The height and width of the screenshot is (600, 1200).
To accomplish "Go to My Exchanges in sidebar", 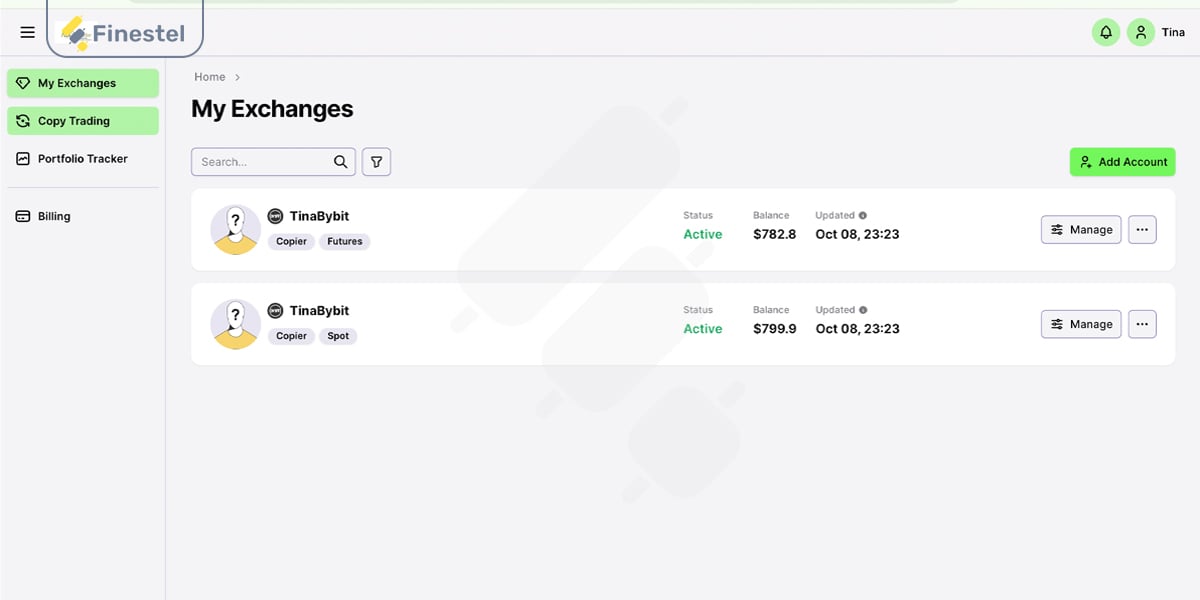I will pyautogui.click(x=83, y=83).
